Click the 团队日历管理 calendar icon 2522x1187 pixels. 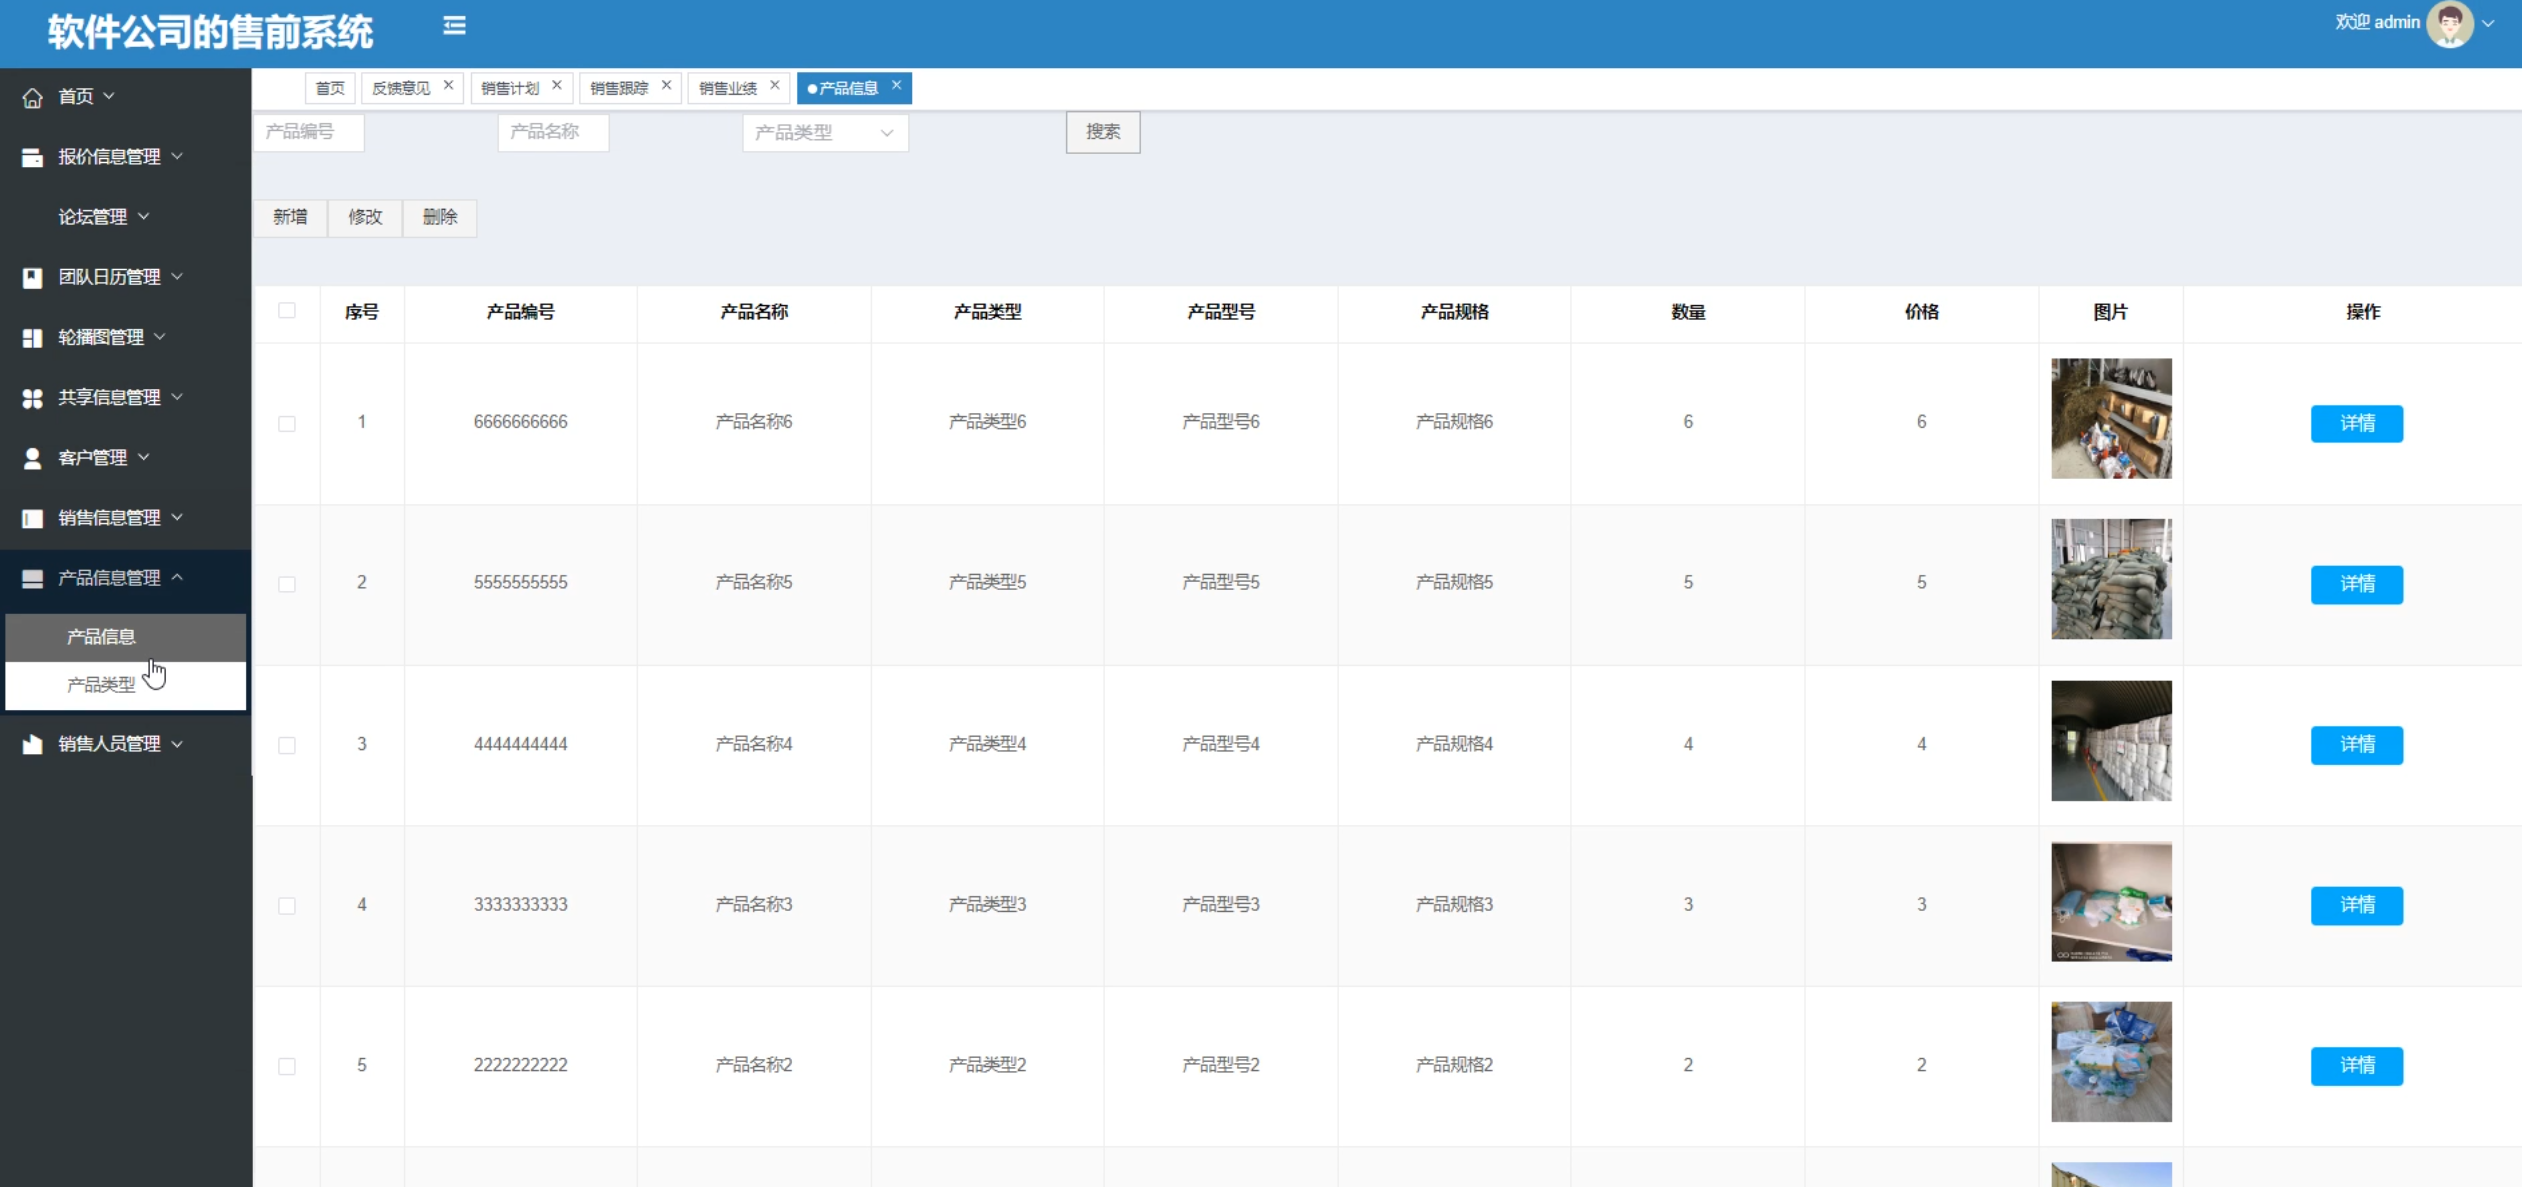(x=32, y=277)
